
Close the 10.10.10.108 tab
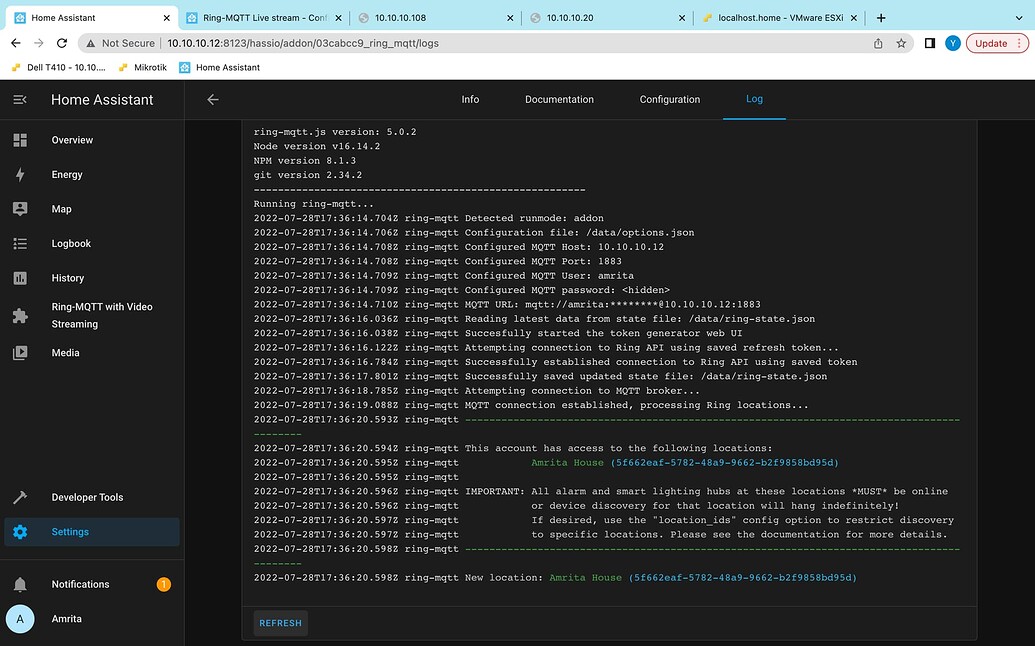click(x=510, y=18)
